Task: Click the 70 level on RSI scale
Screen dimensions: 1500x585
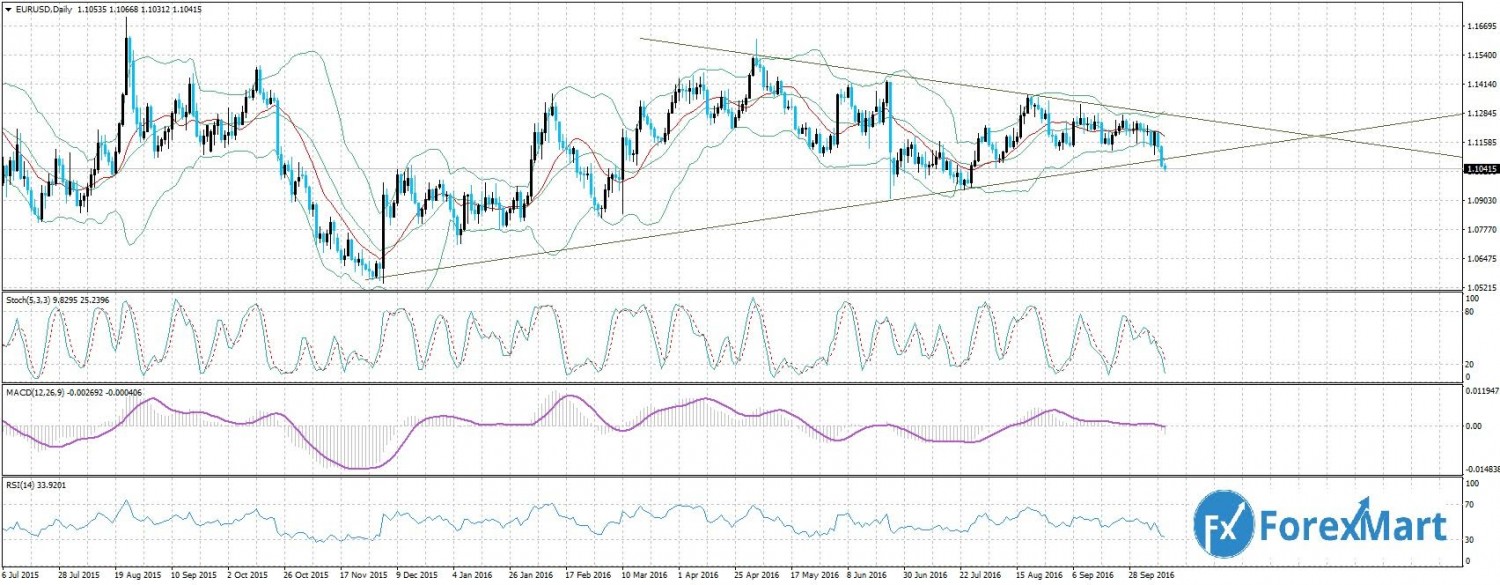Action: pyautogui.click(x=1469, y=506)
